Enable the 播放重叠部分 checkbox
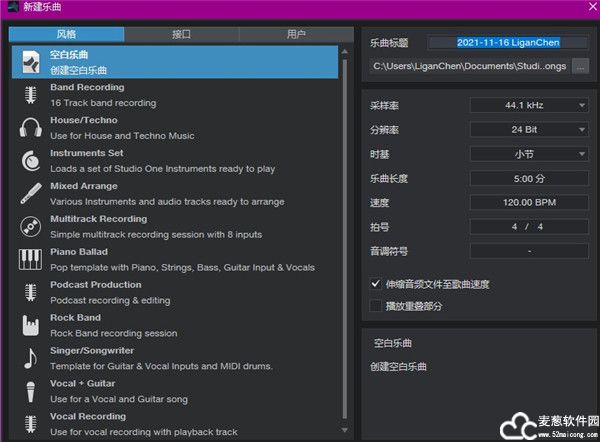 coord(376,305)
